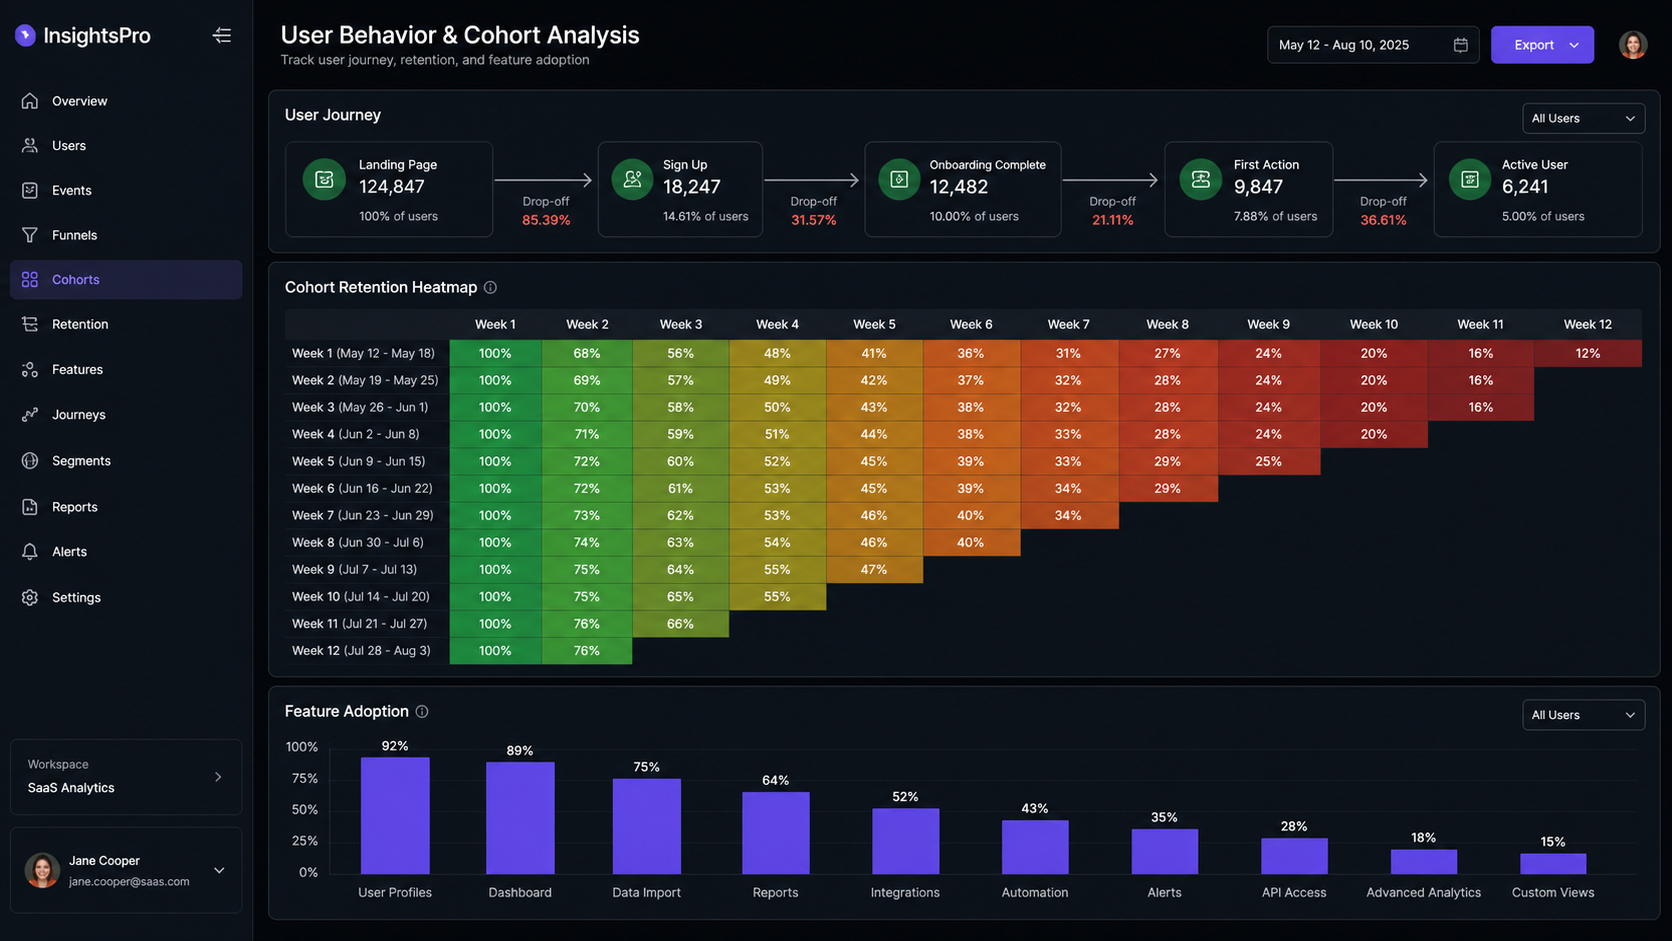
Task: Click the Custom Views 15% bar
Action: (x=1553, y=864)
